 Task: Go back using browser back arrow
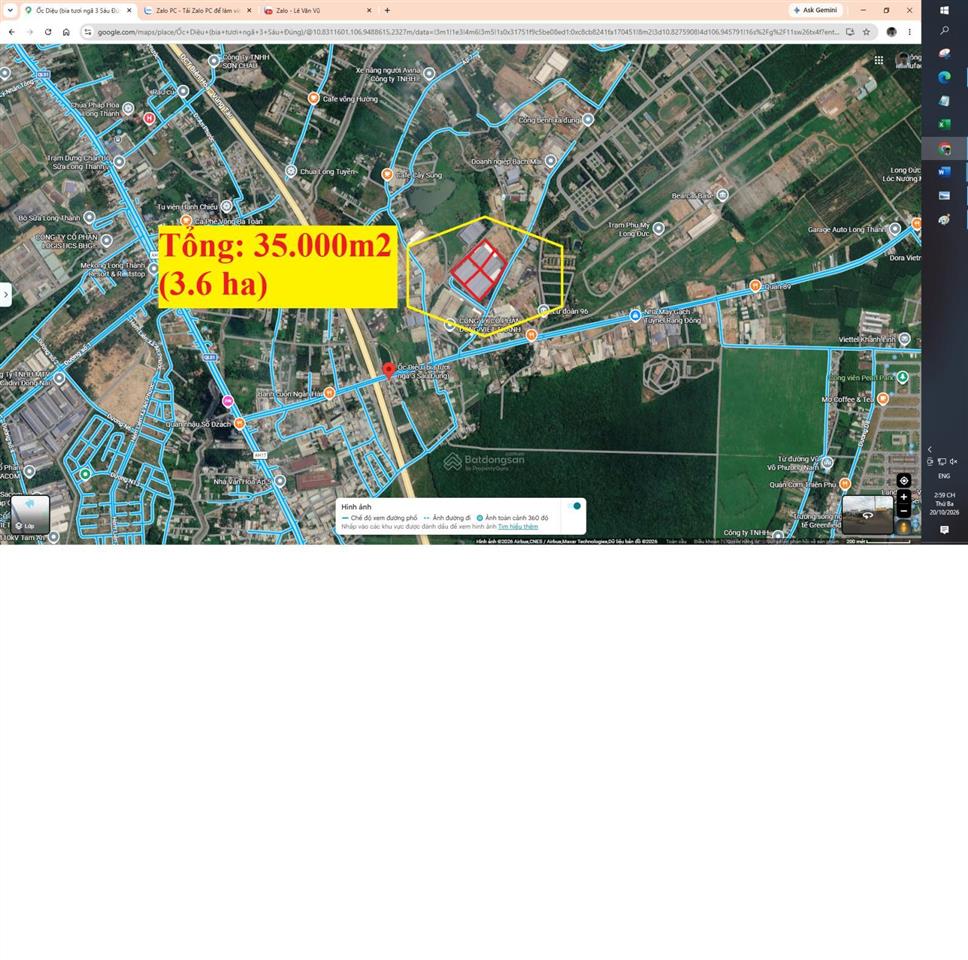[x=12, y=32]
